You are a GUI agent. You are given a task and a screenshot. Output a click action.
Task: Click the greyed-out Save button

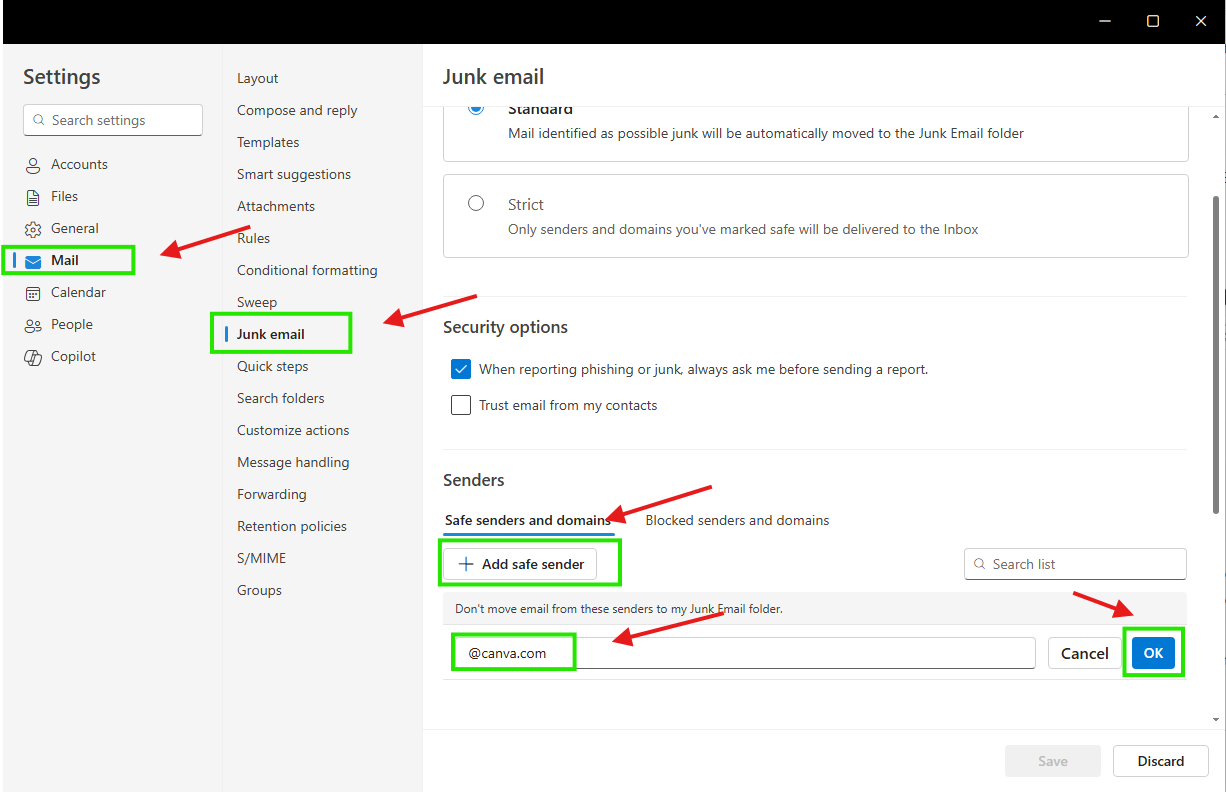(x=1052, y=761)
